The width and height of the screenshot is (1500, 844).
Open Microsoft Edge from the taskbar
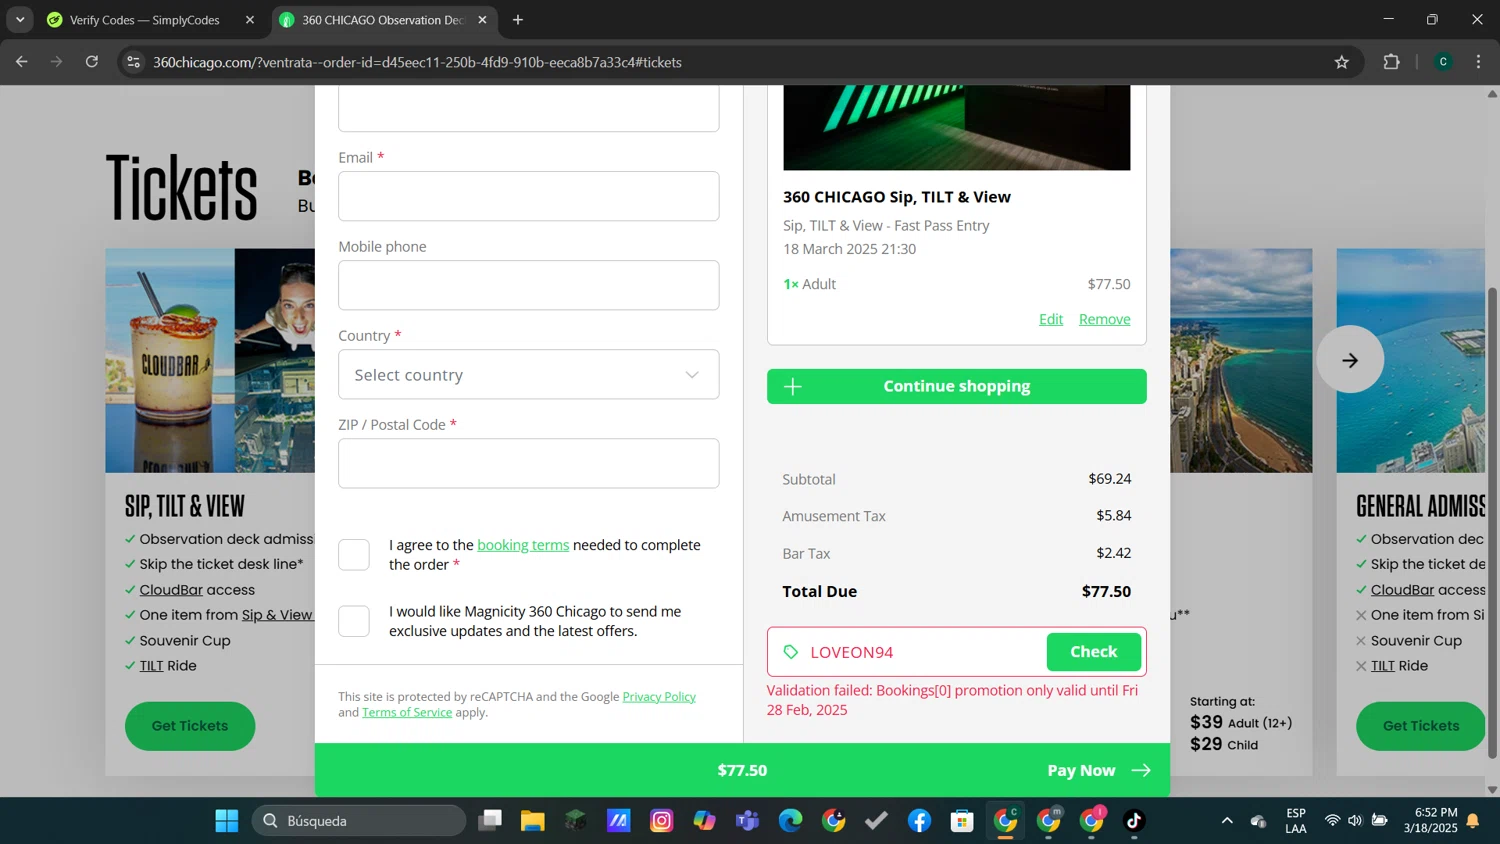[x=790, y=821]
